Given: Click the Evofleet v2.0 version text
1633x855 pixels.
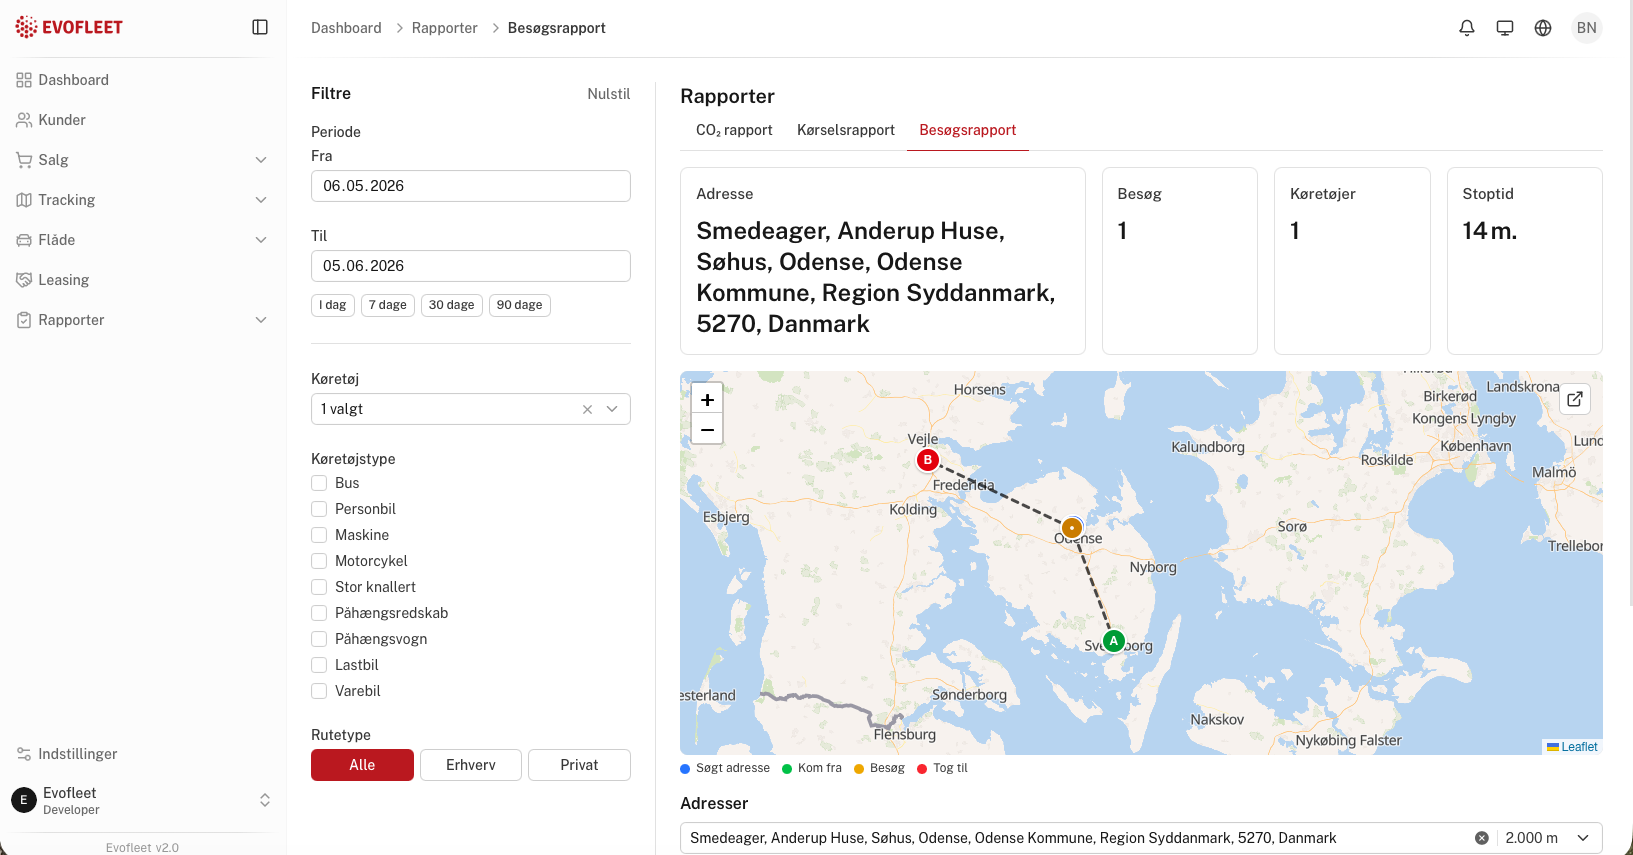Looking at the screenshot, I should pyautogui.click(x=143, y=847).
